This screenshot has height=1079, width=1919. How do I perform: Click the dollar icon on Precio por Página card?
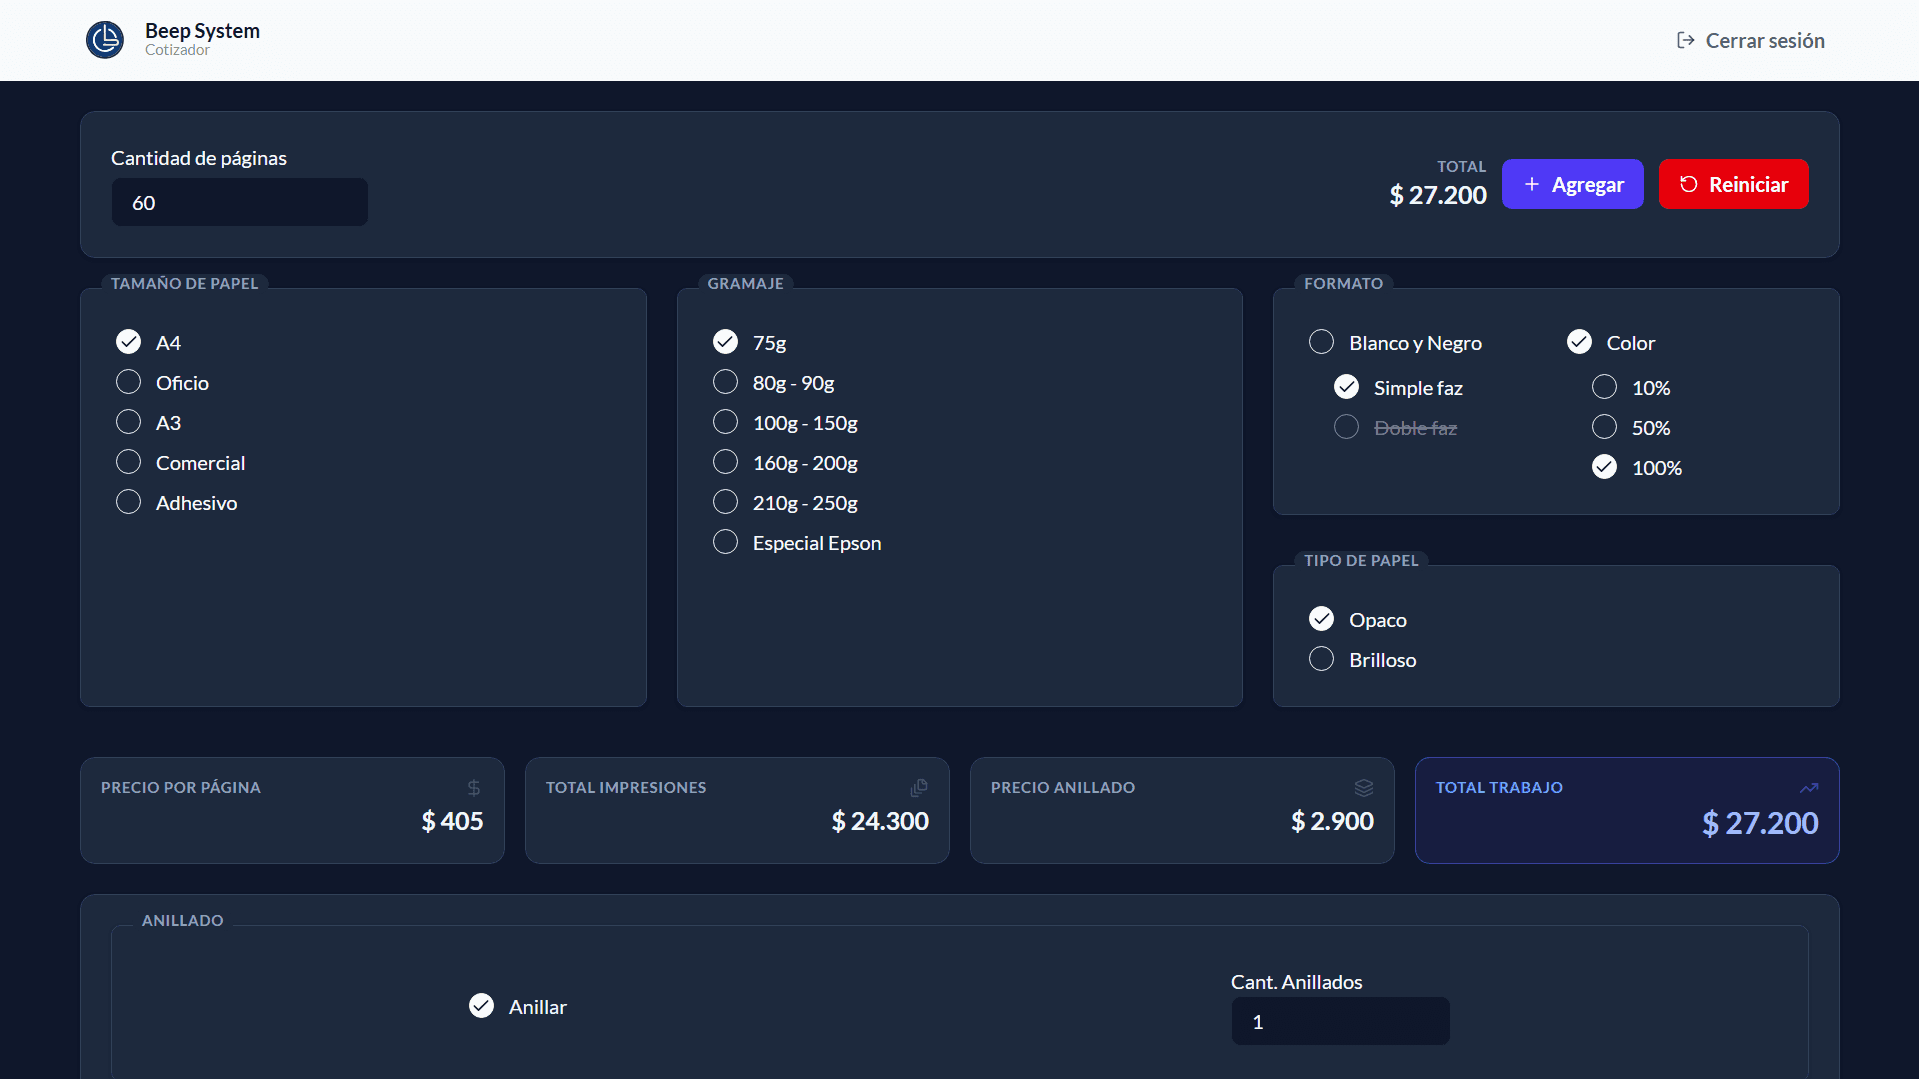click(474, 787)
